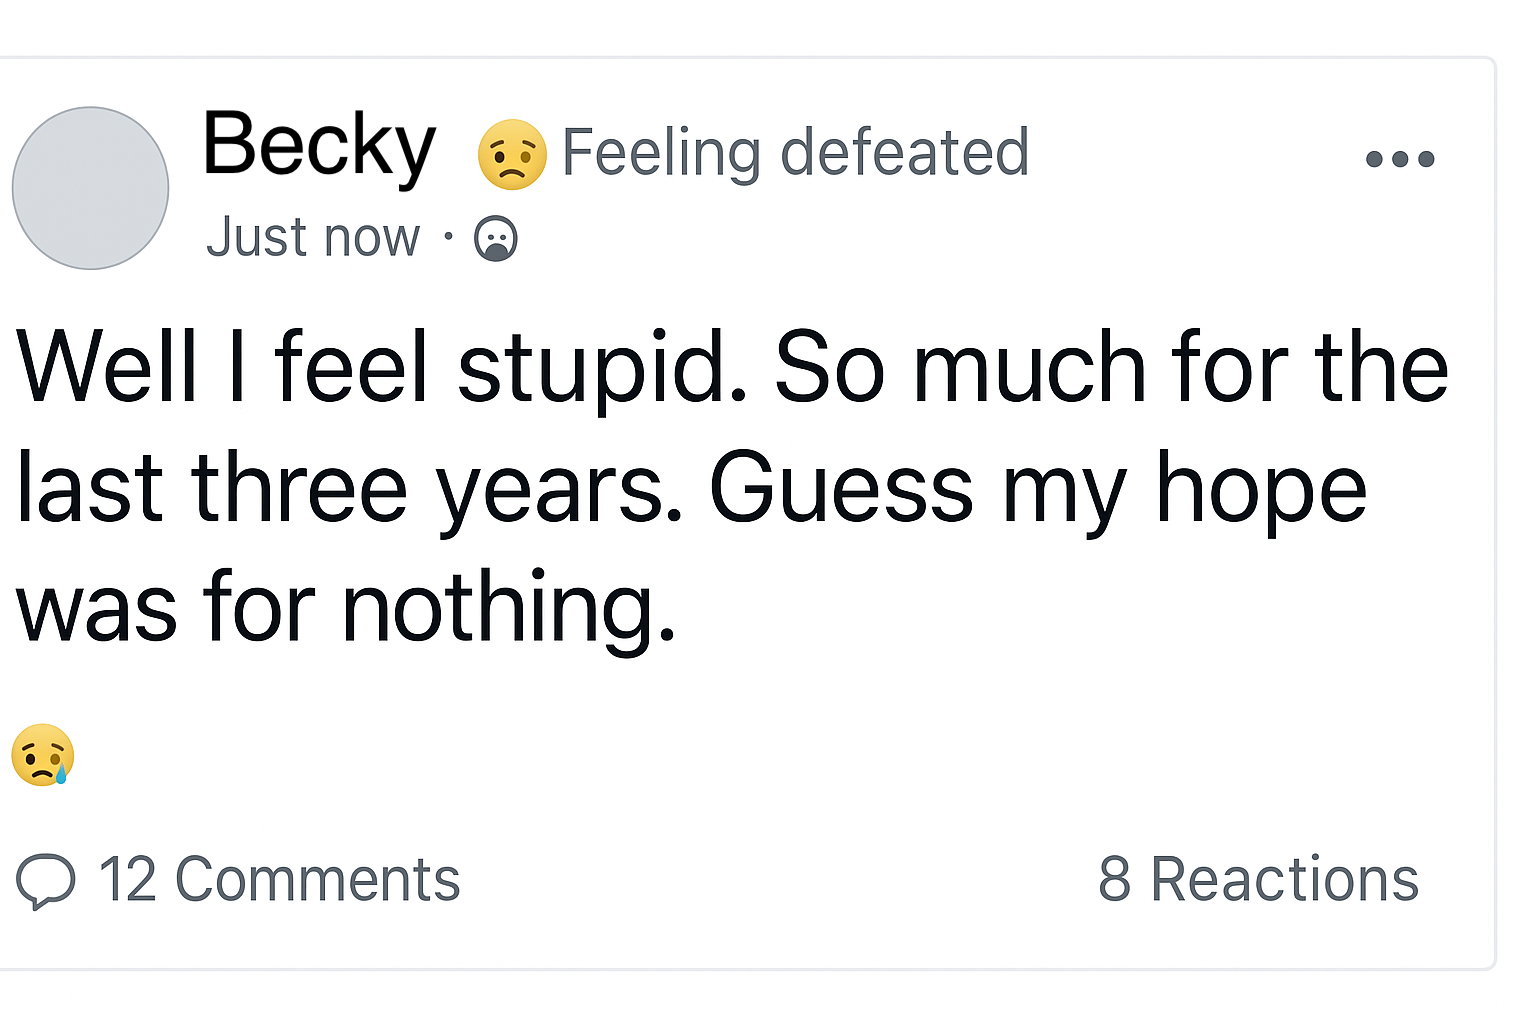Show the 8 Reactions list
Image resolution: width=1536 pixels, height=1024 pixels.
pos(1258,880)
